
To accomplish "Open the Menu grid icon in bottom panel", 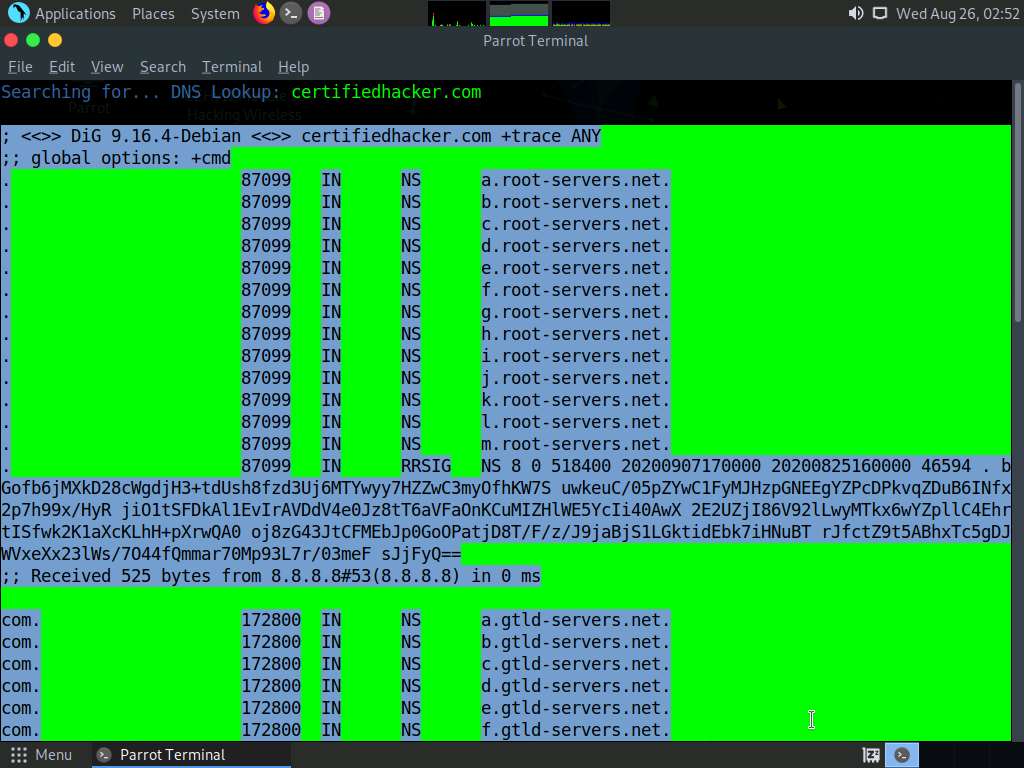I will 19,755.
